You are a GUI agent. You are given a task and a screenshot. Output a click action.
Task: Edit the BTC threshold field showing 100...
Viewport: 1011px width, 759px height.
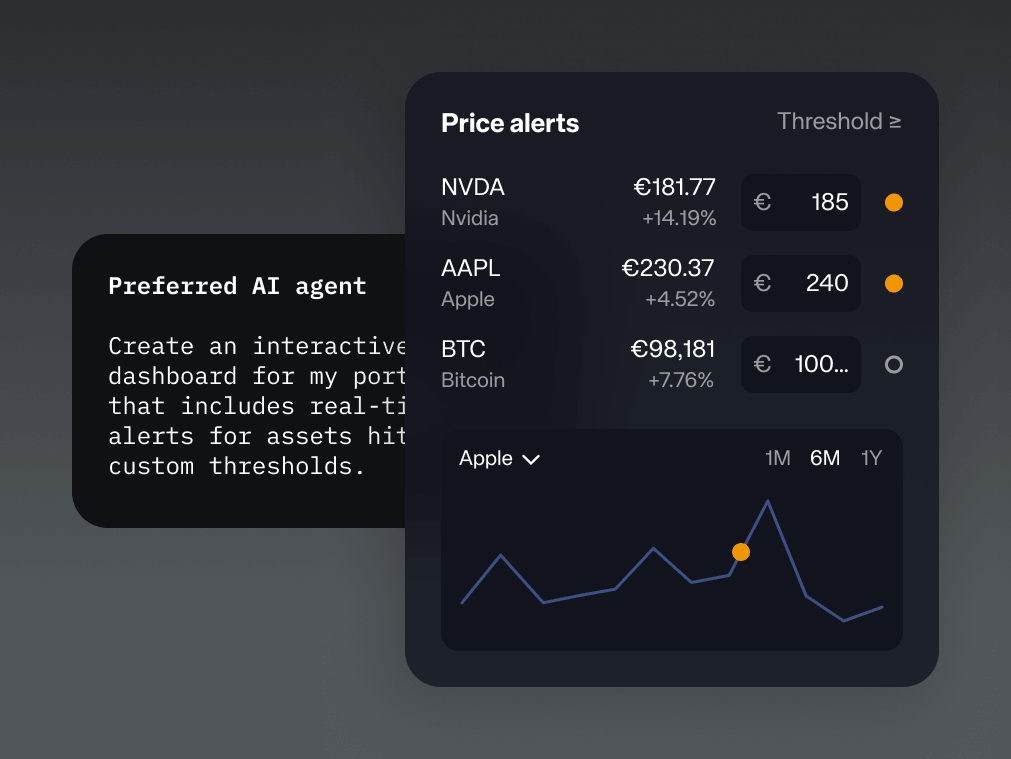point(801,364)
